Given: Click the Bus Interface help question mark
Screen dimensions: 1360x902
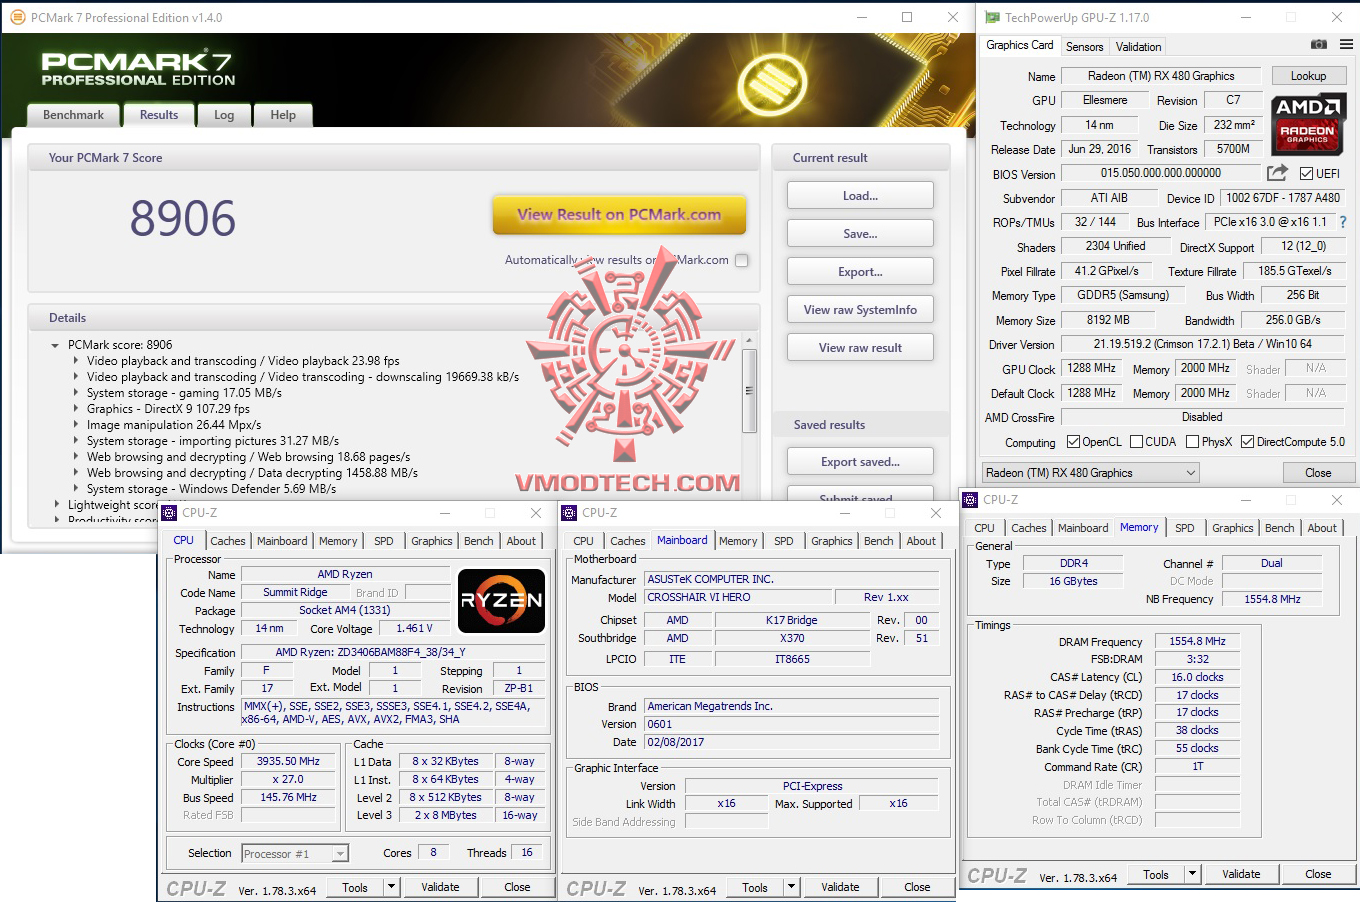Looking at the screenshot, I should click(x=1342, y=222).
